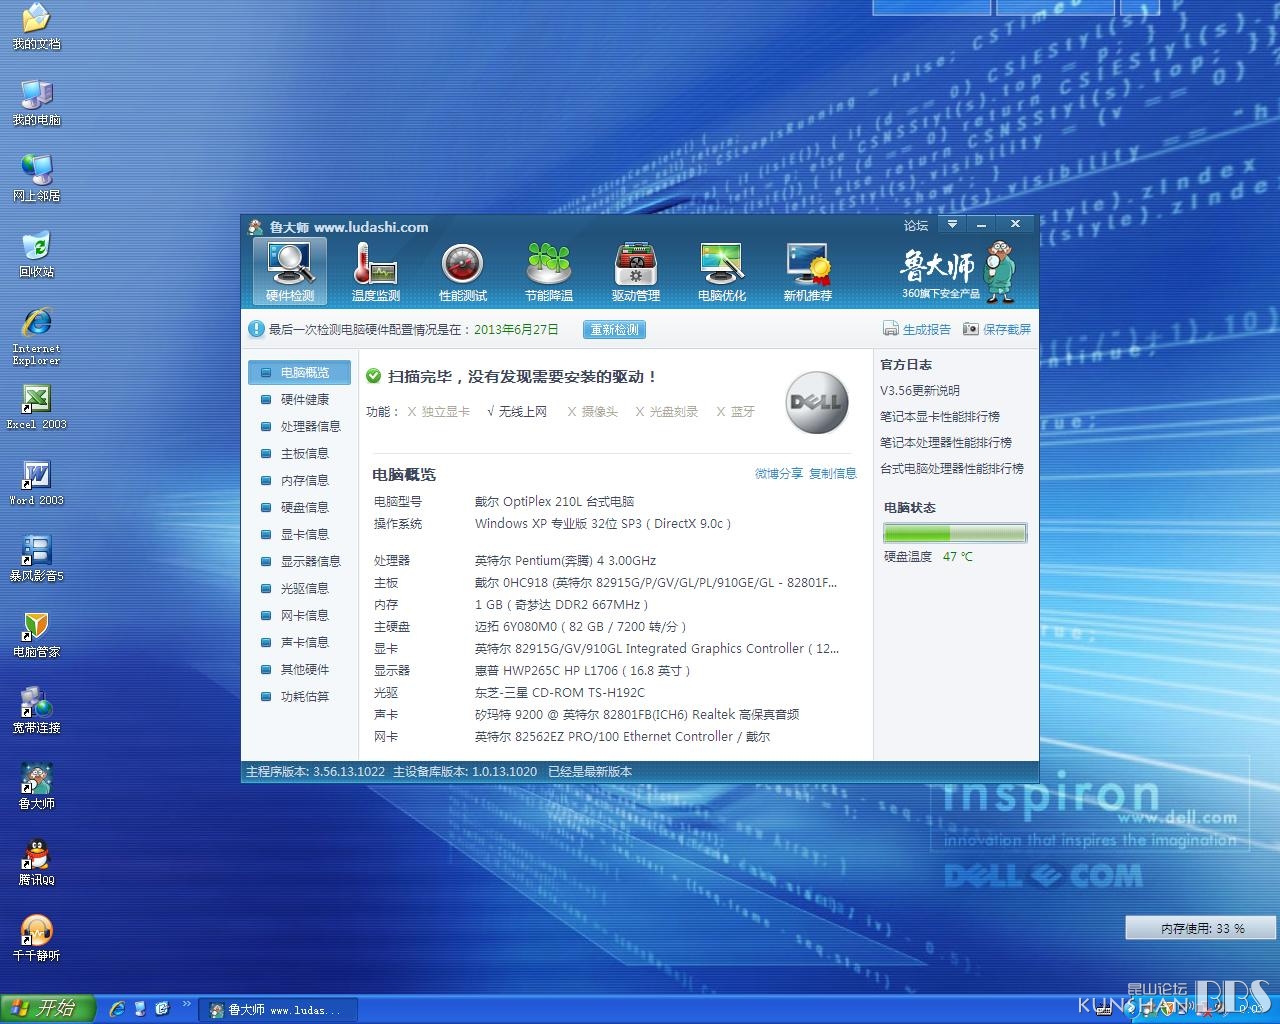Open 新机推荐 new PC recommendations
Screen dimensions: 1280x1024
(808, 271)
